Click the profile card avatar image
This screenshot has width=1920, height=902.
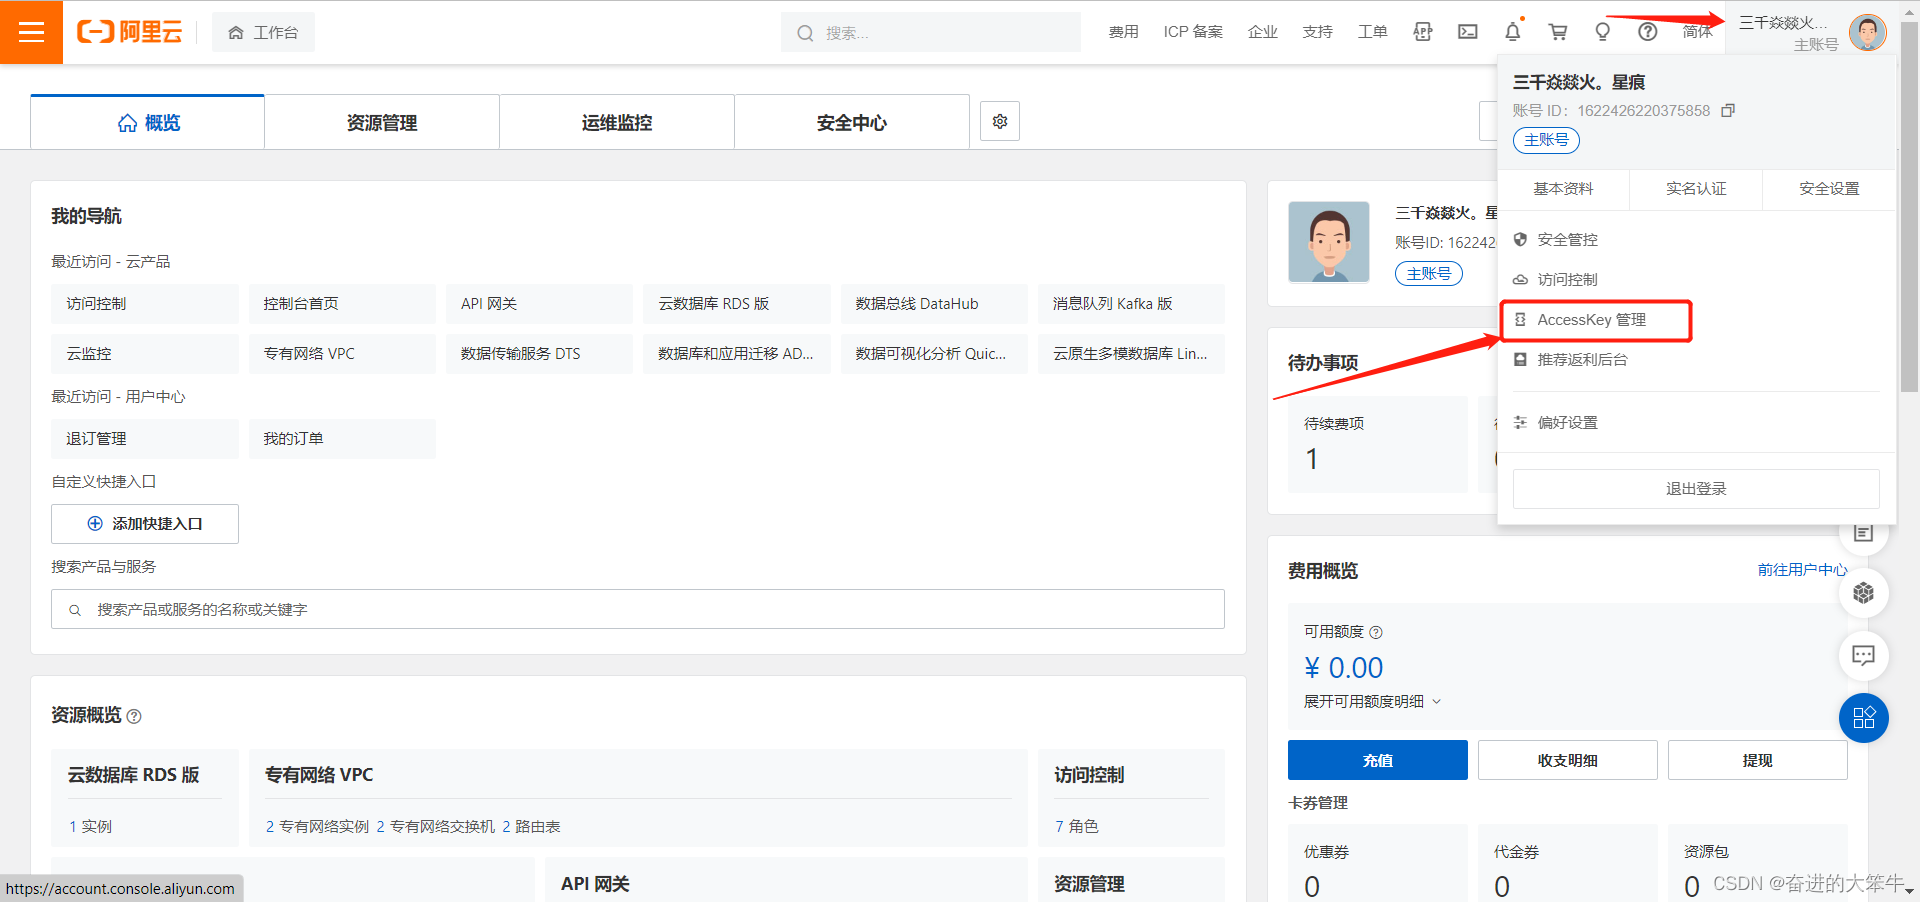pyautogui.click(x=1329, y=242)
